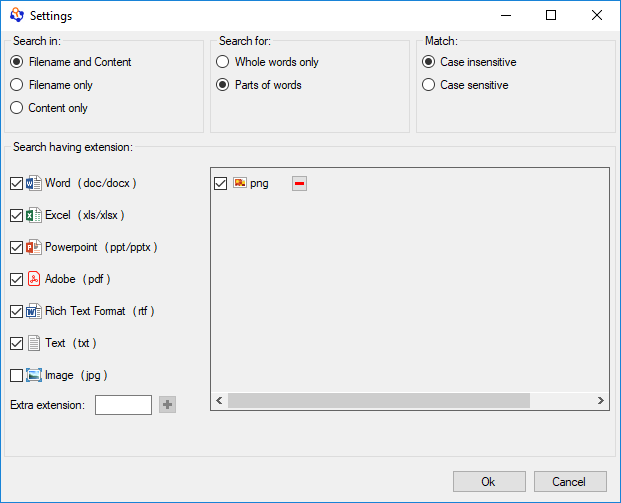Click the Word document icon

pyautogui.click(x=34, y=184)
